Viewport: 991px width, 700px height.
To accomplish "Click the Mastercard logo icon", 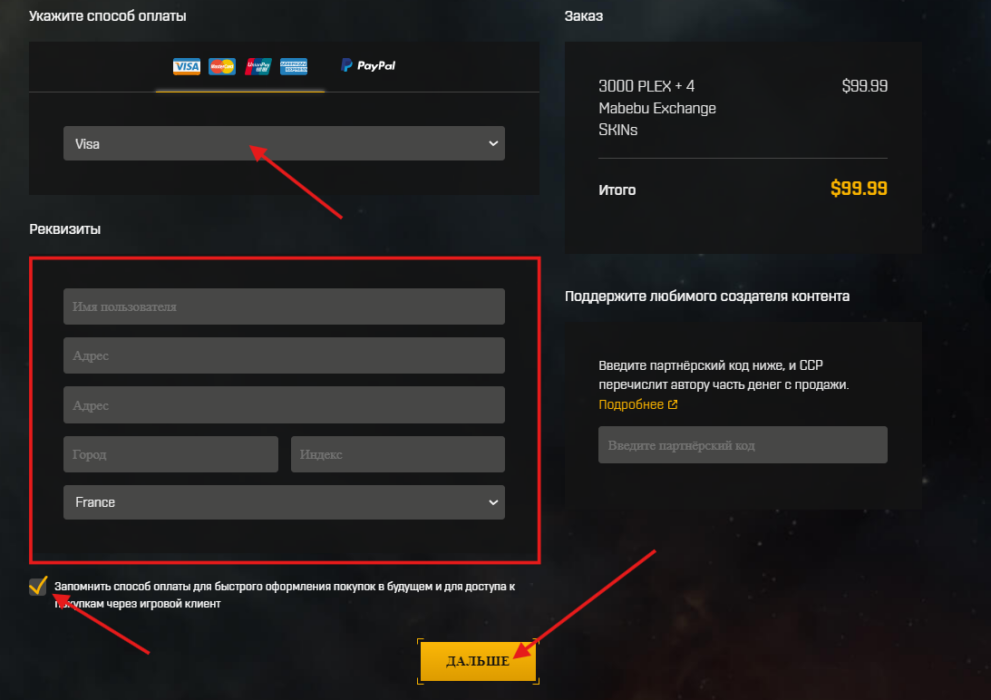I will pos(222,66).
